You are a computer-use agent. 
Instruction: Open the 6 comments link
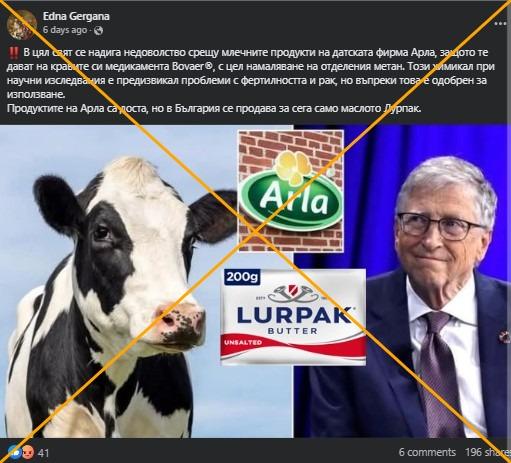427,452
